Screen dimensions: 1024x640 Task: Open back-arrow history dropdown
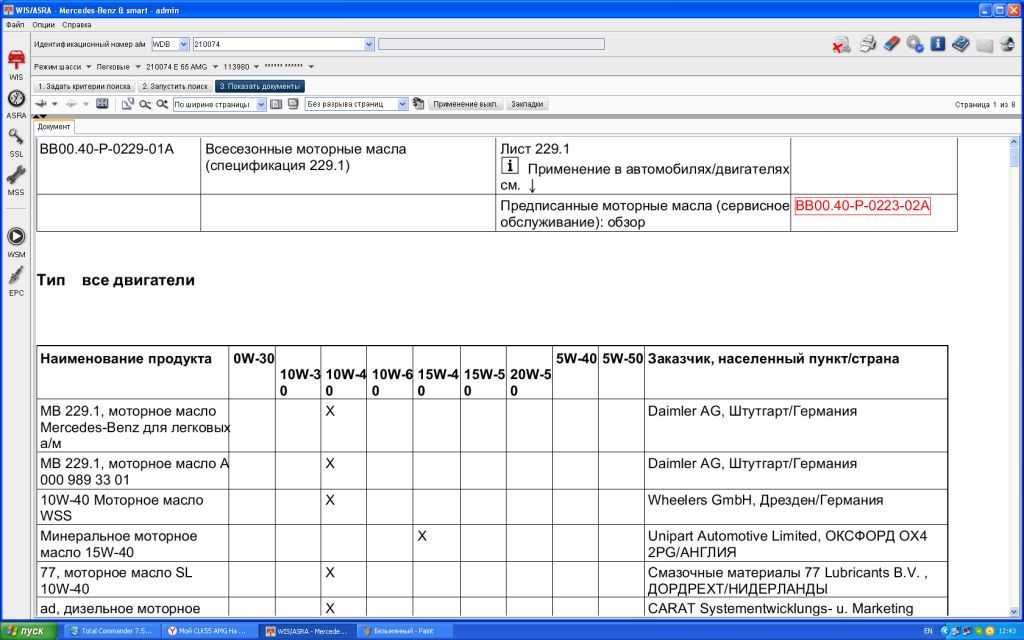[55, 104]
